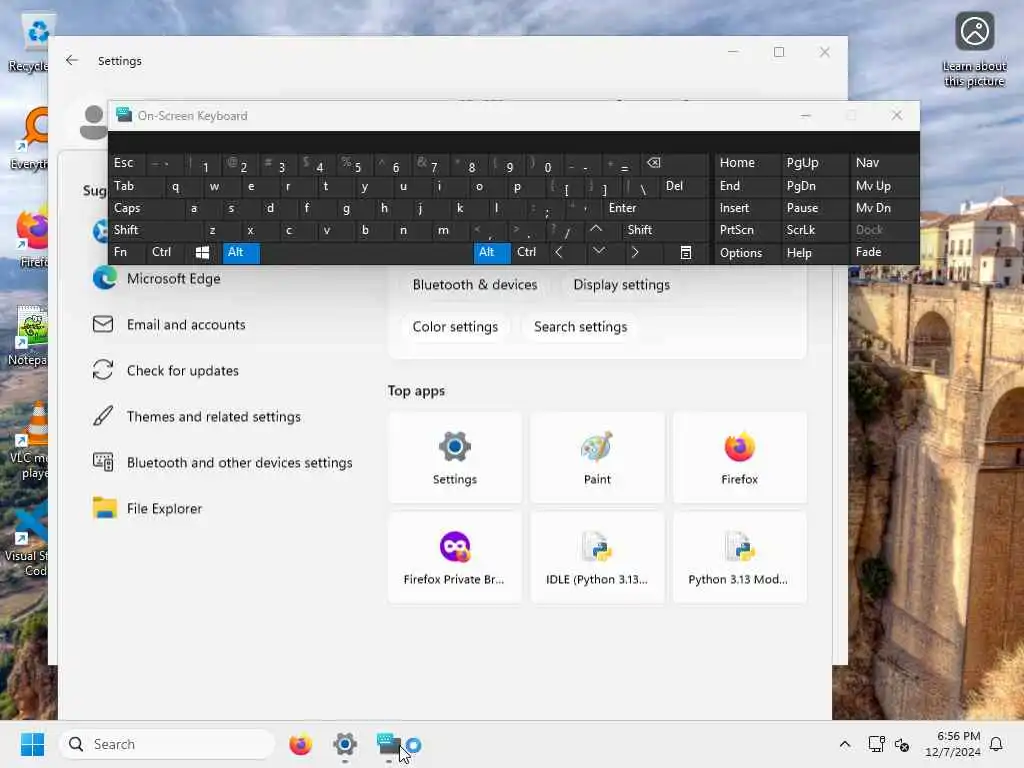Click the up arrow key
The width and height of the screenshot is (1024, 768).
pos(596,230)
